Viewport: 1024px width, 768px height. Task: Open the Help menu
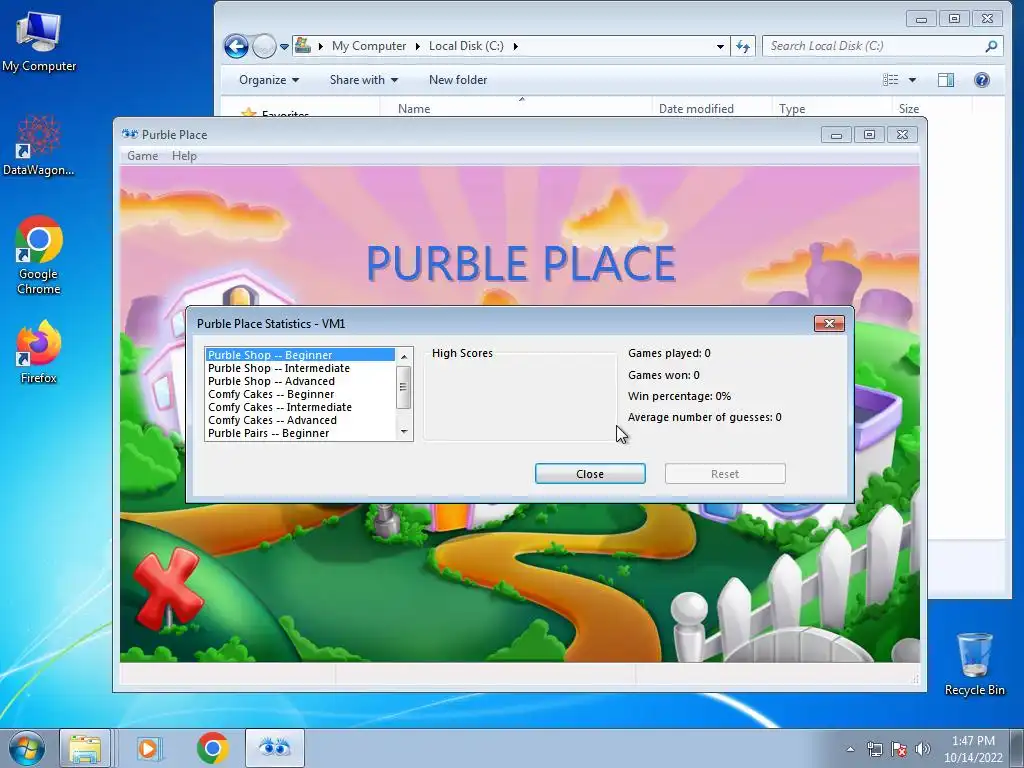coord(184,155)
